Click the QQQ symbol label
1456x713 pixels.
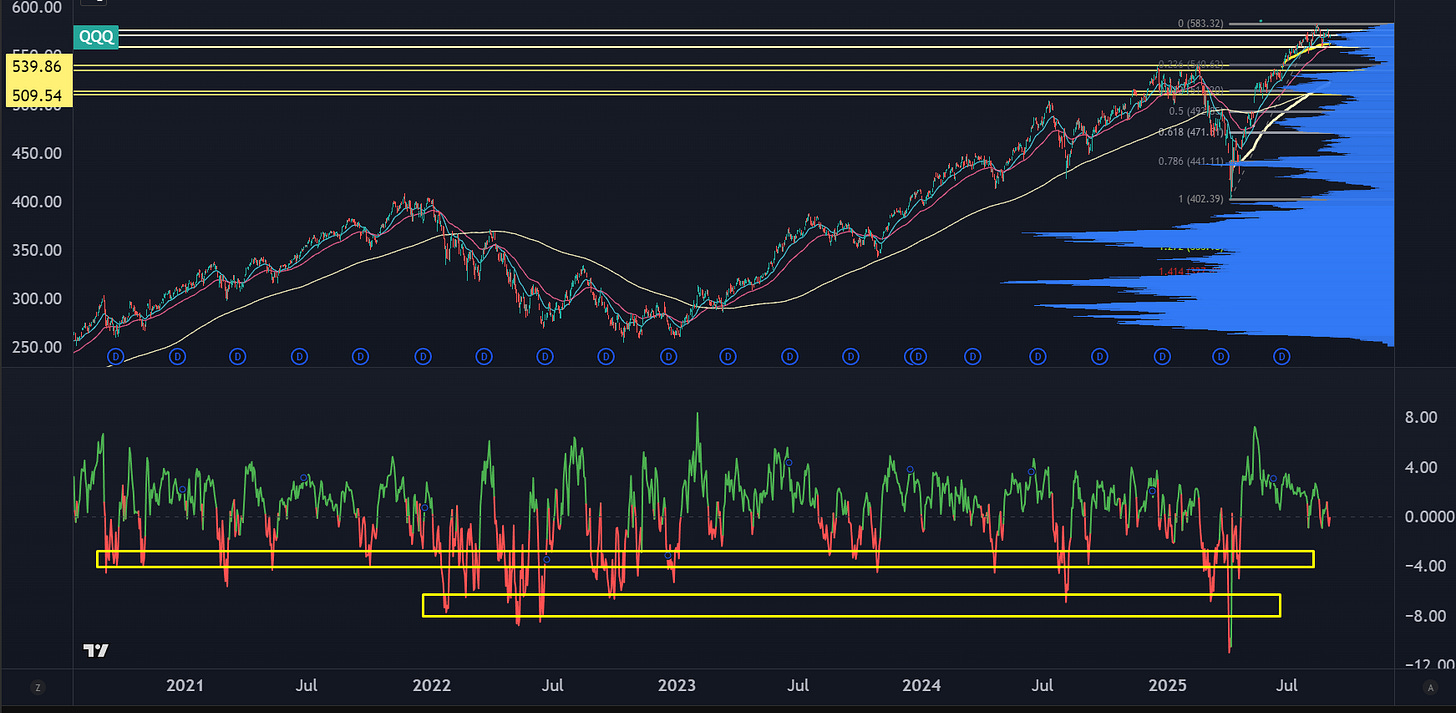(x=96, y=37)
